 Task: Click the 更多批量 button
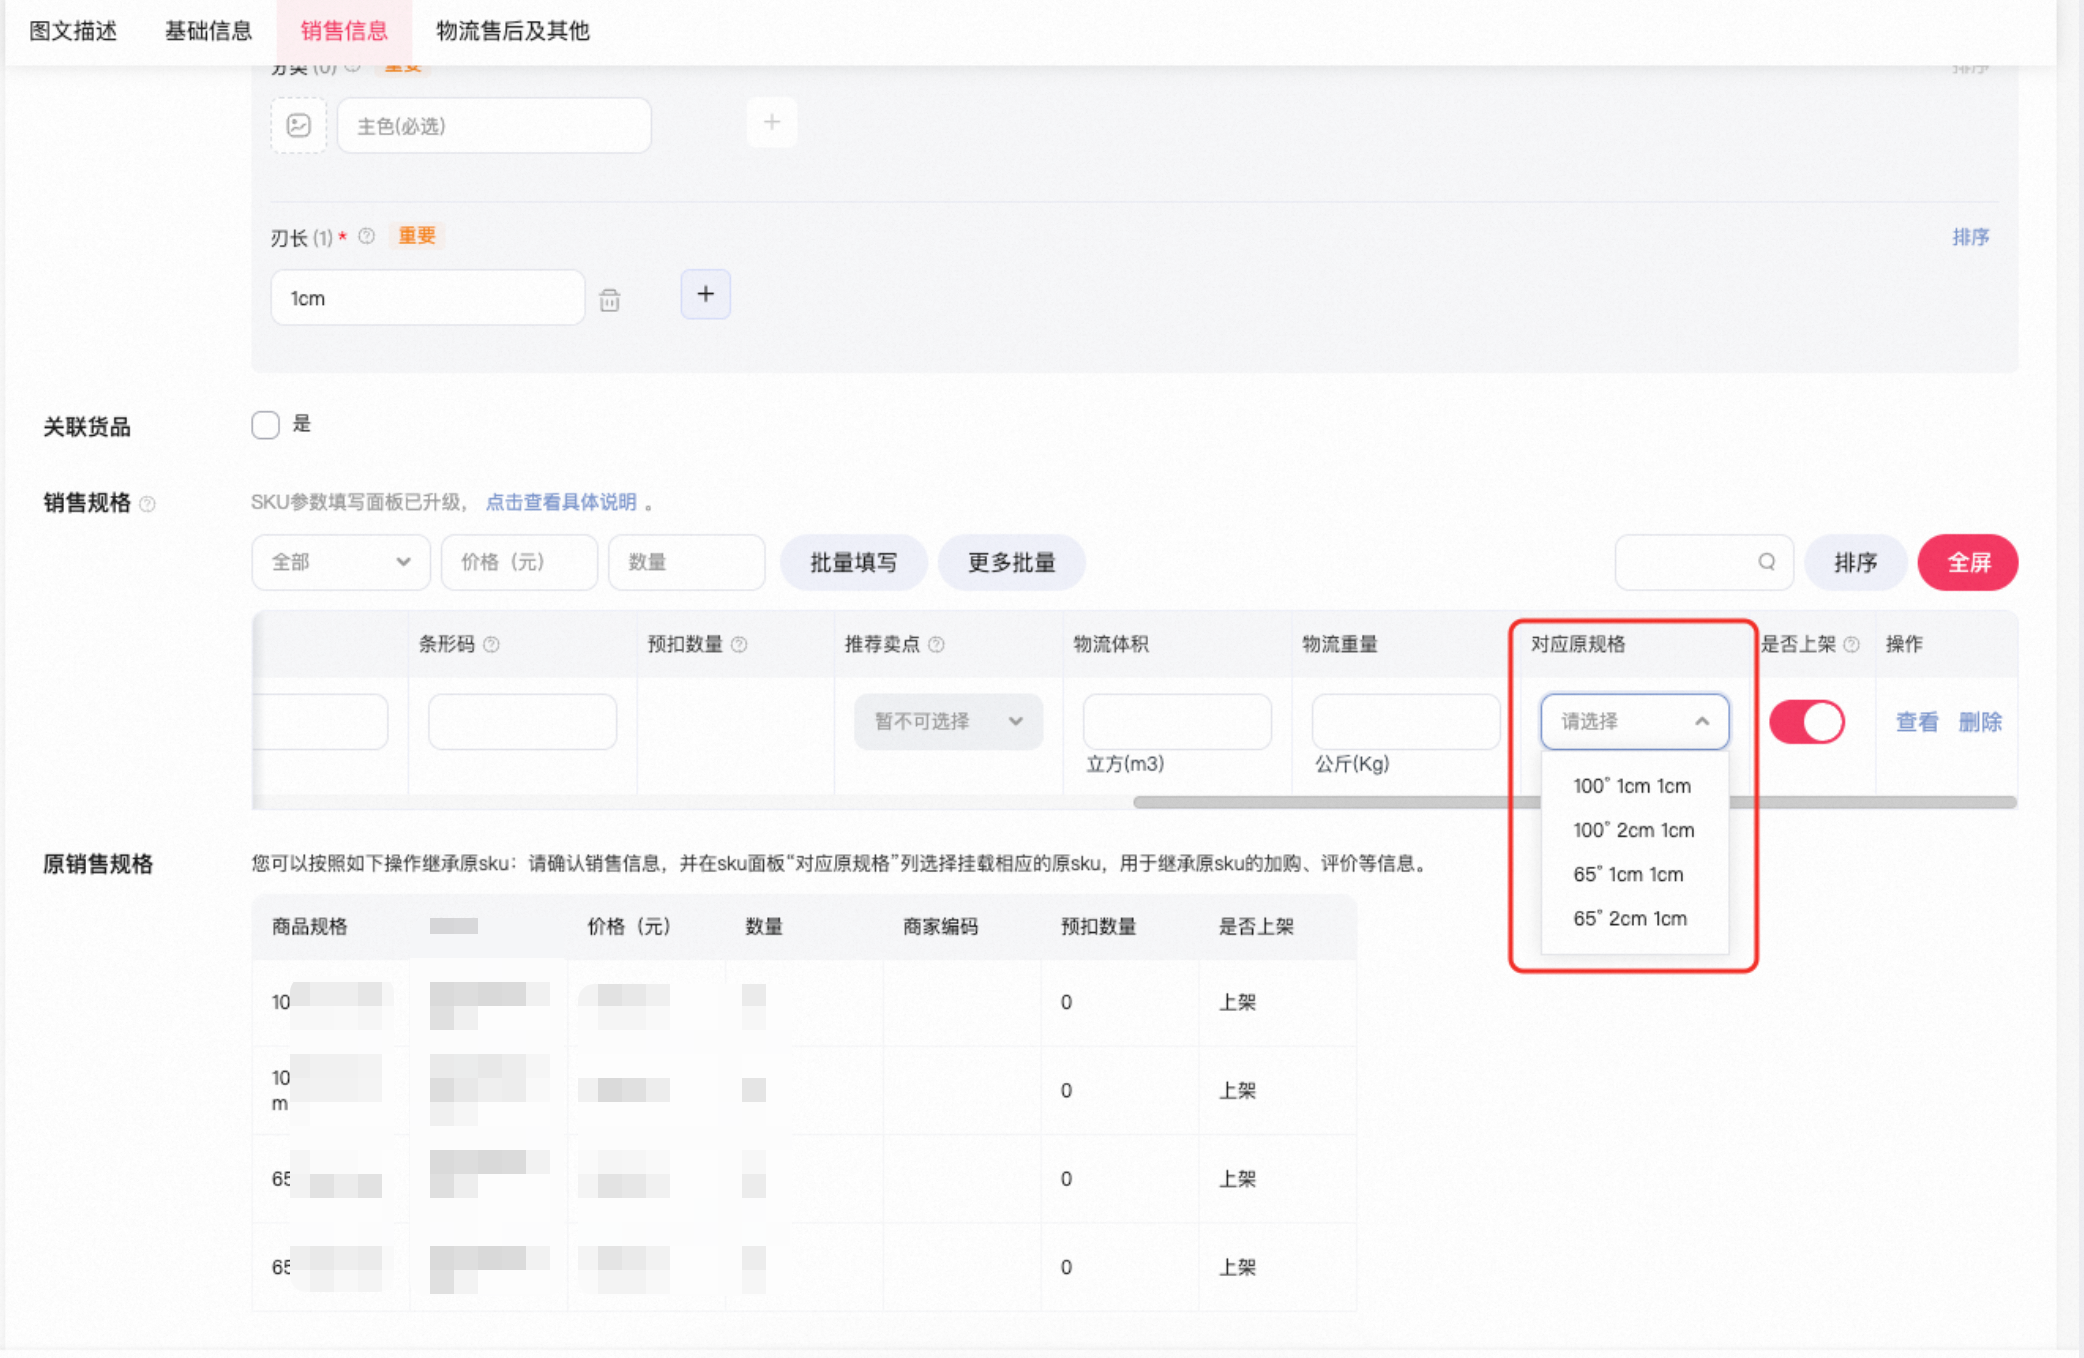pyautogui.click(x=1012, y=562)
